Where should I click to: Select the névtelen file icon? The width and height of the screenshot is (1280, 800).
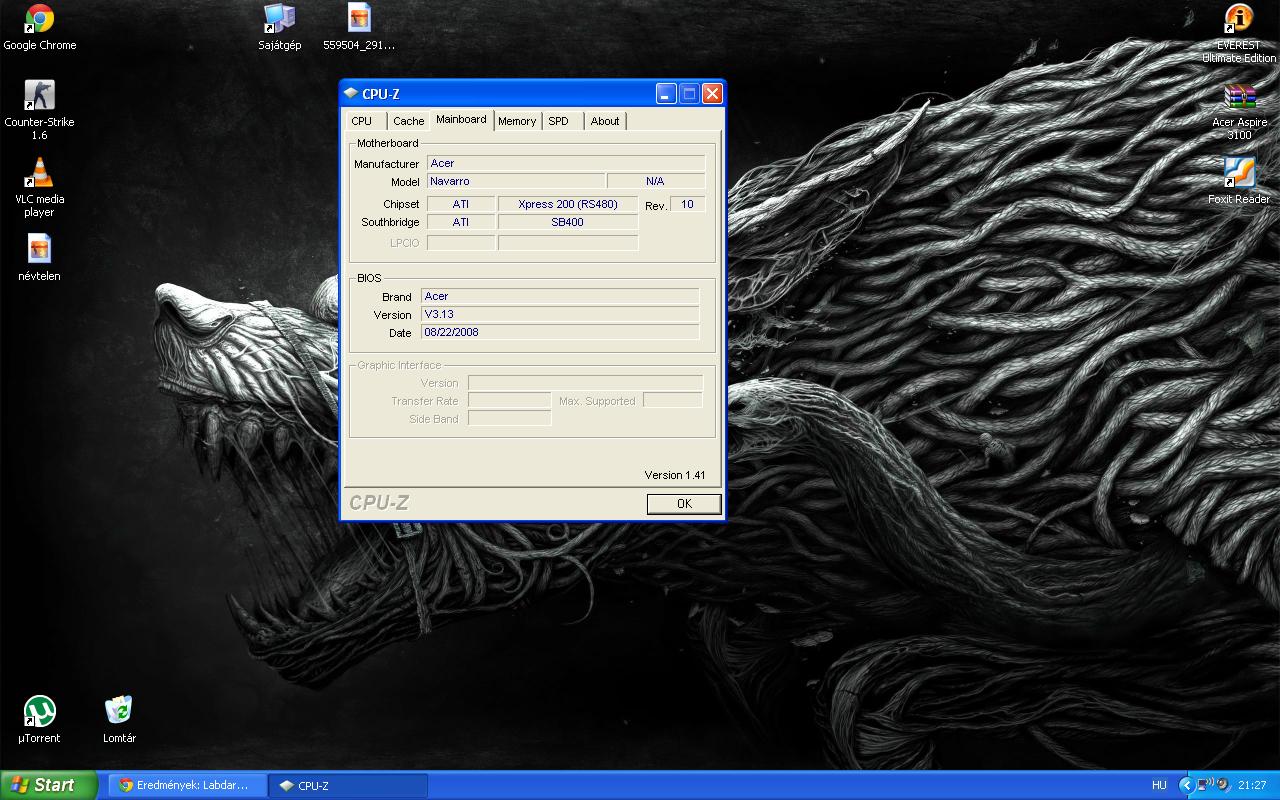click(x=39, y=256)
